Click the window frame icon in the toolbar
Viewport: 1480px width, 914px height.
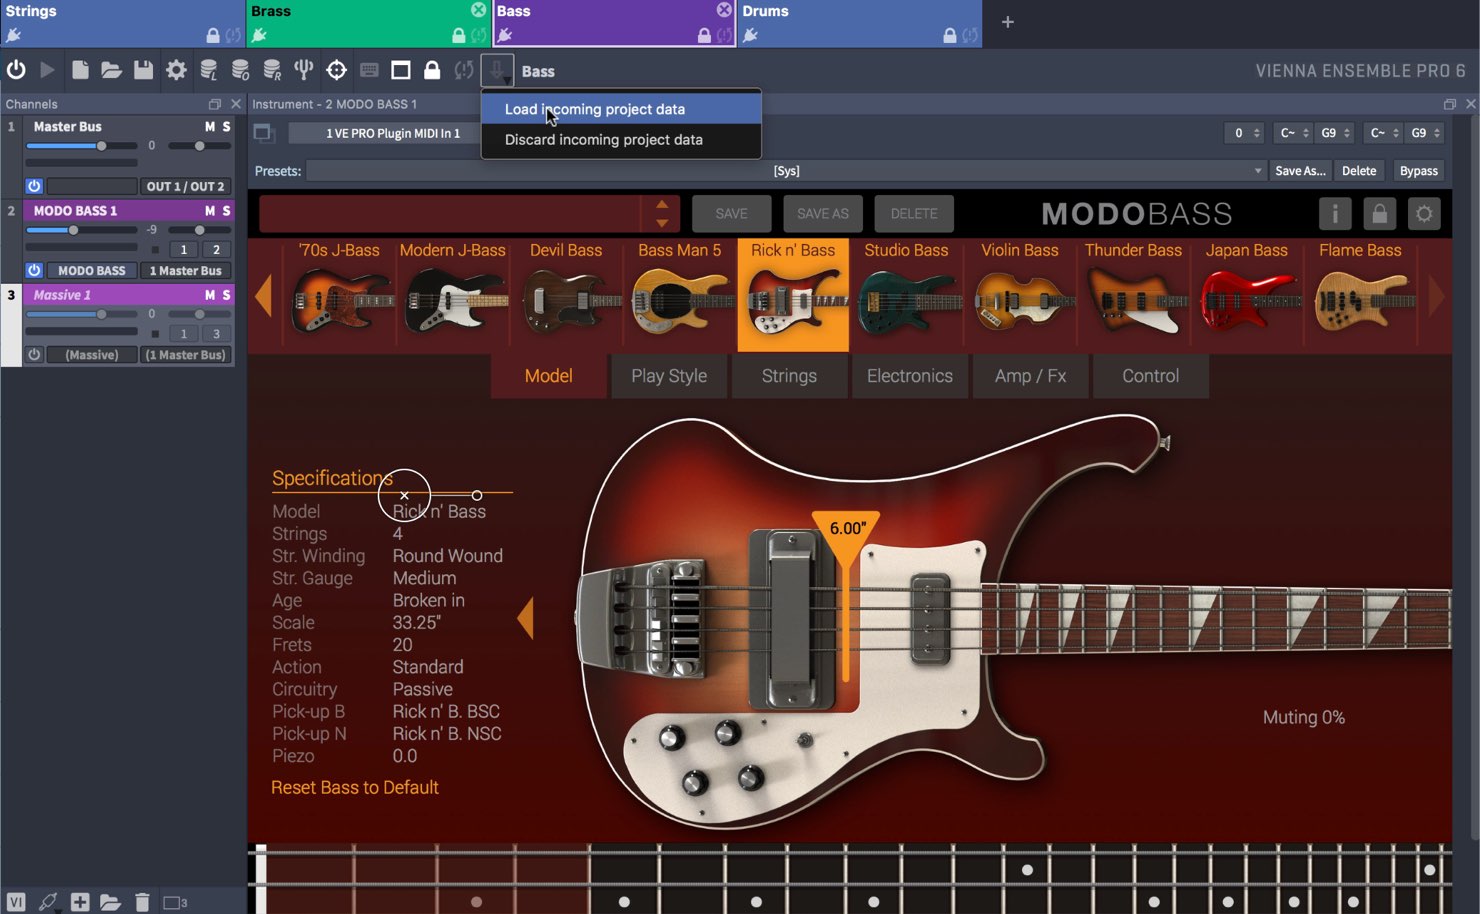tap(401, 70)
